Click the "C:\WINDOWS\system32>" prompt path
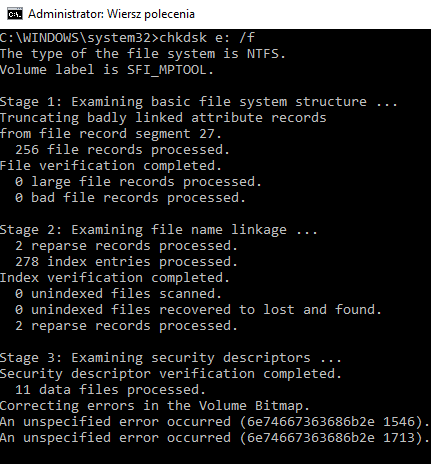431x464 pixels. [x=79, y=38]
